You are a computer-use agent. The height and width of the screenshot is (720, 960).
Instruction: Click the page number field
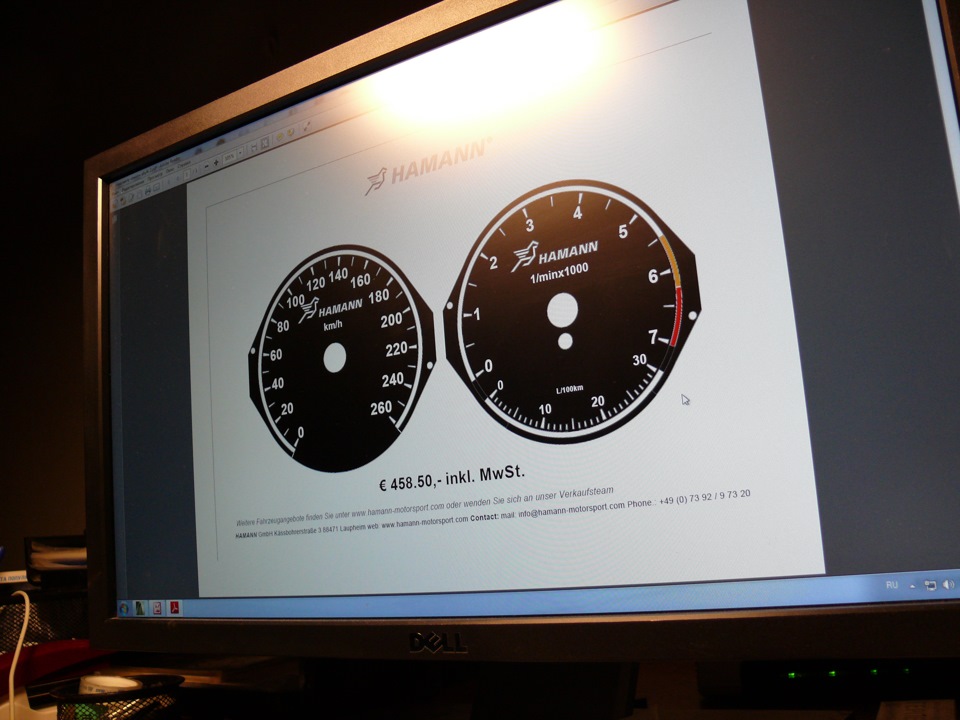point(189,174)
